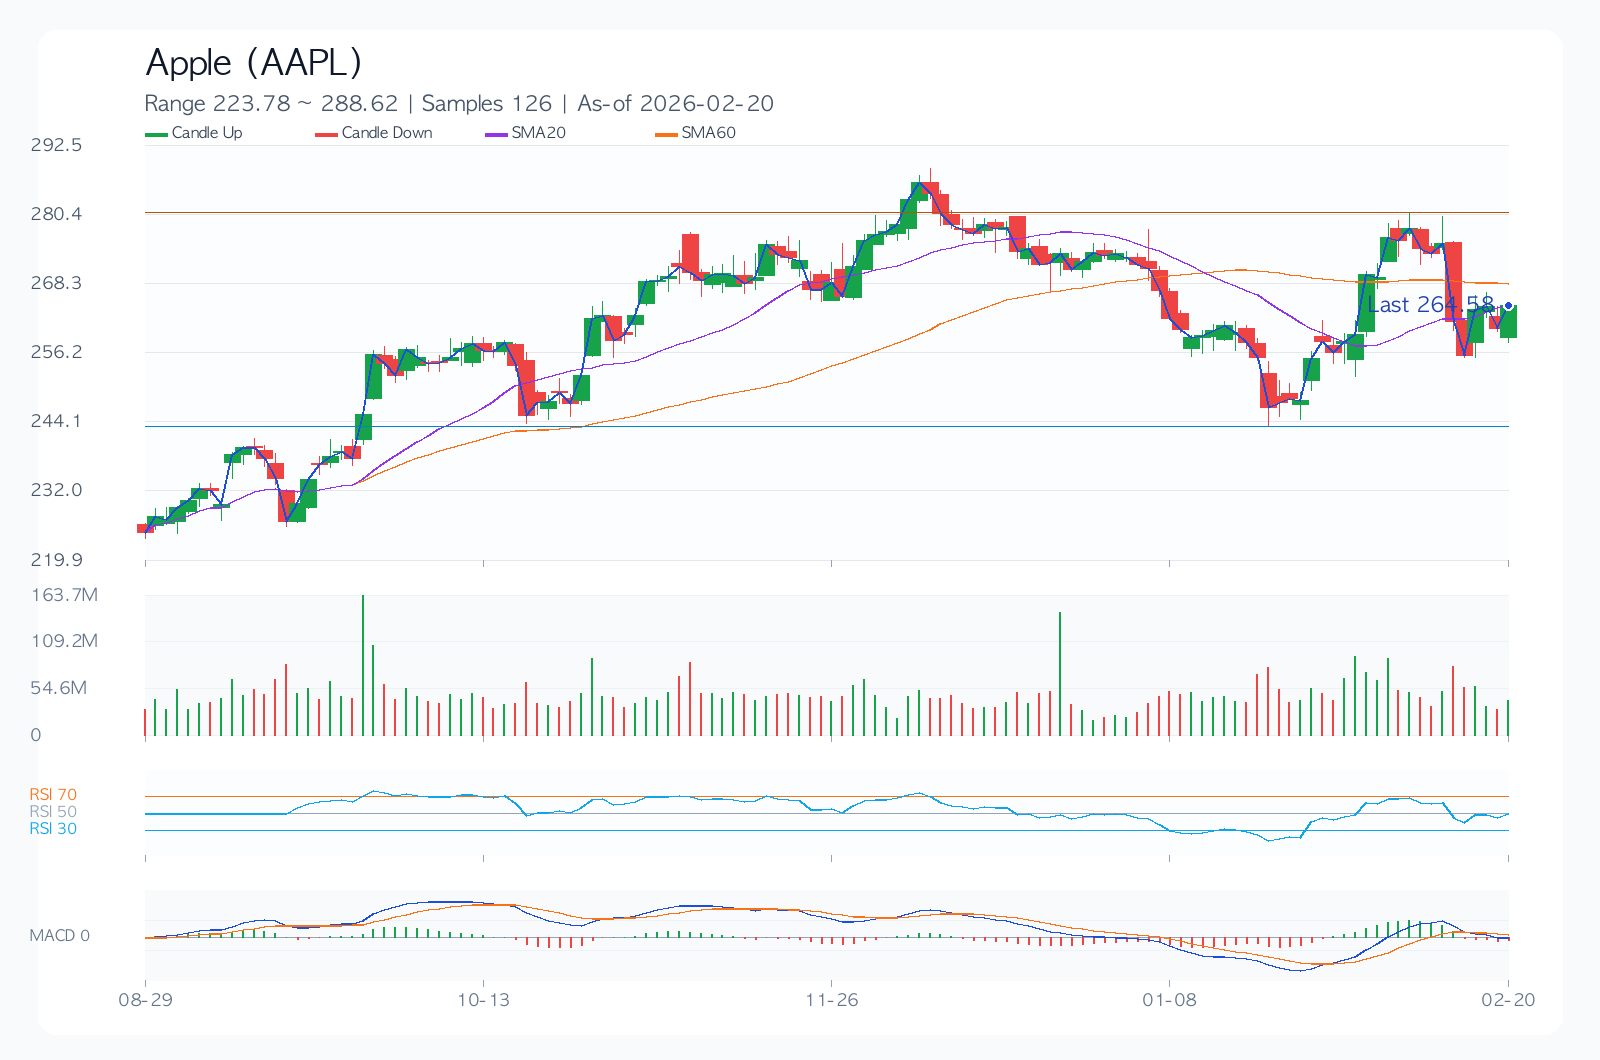This screenshot has width=1600, height=1060.
Task: Select the 11-26 date on the time axis
Action: click(x=832, y=1000)
